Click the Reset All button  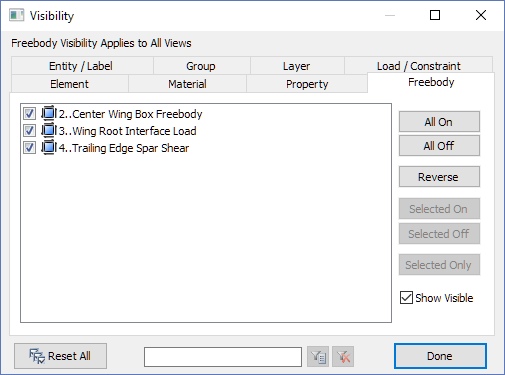point(60,356)
